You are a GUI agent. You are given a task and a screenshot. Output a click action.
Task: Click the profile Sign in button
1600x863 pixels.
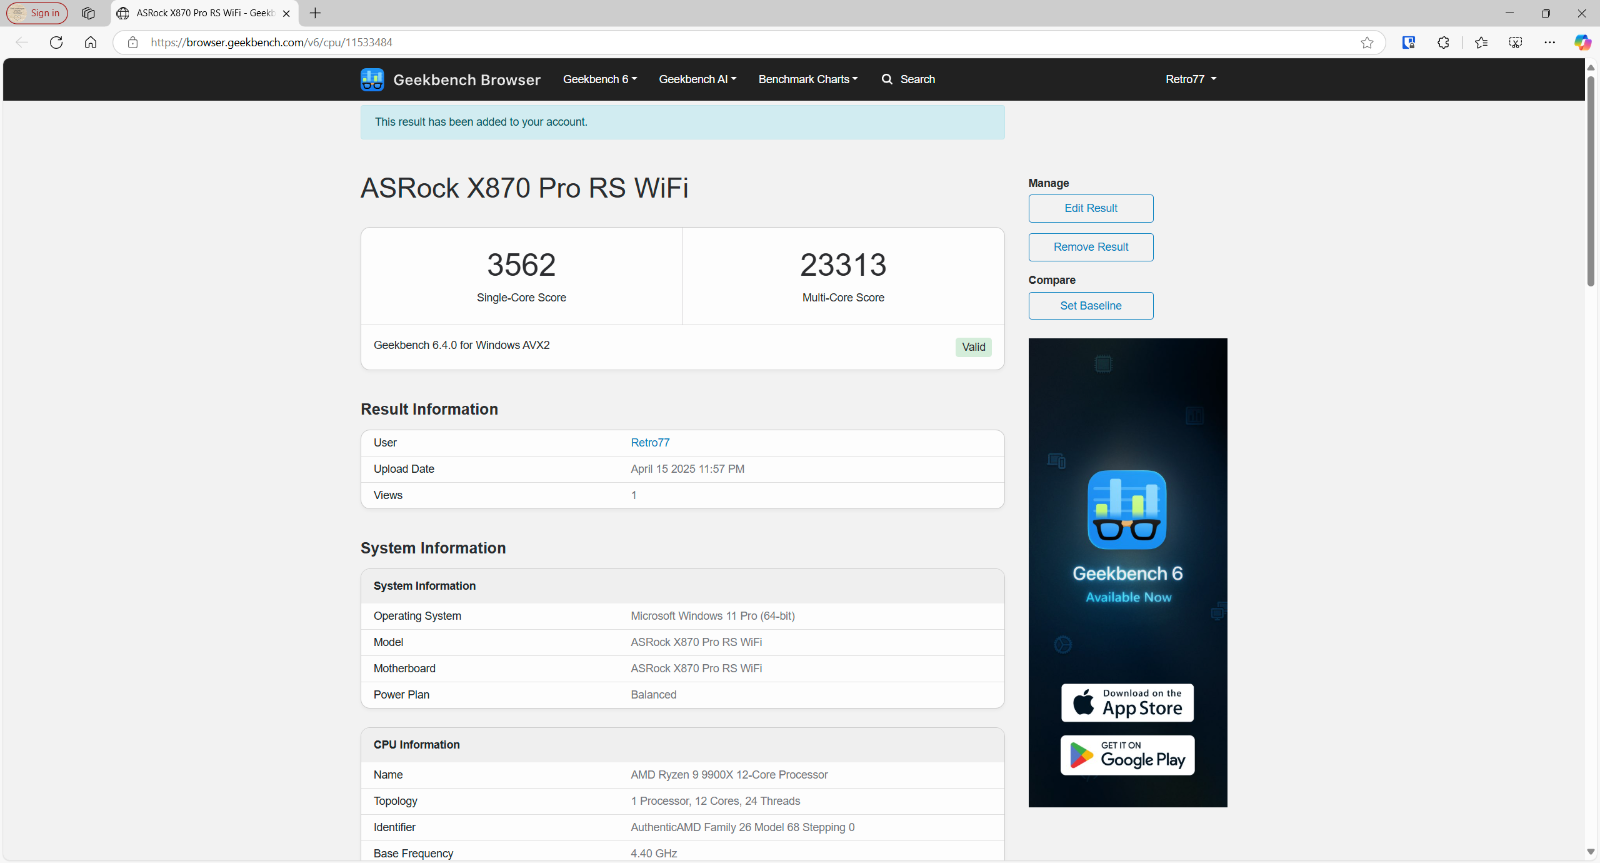[37, 13]
